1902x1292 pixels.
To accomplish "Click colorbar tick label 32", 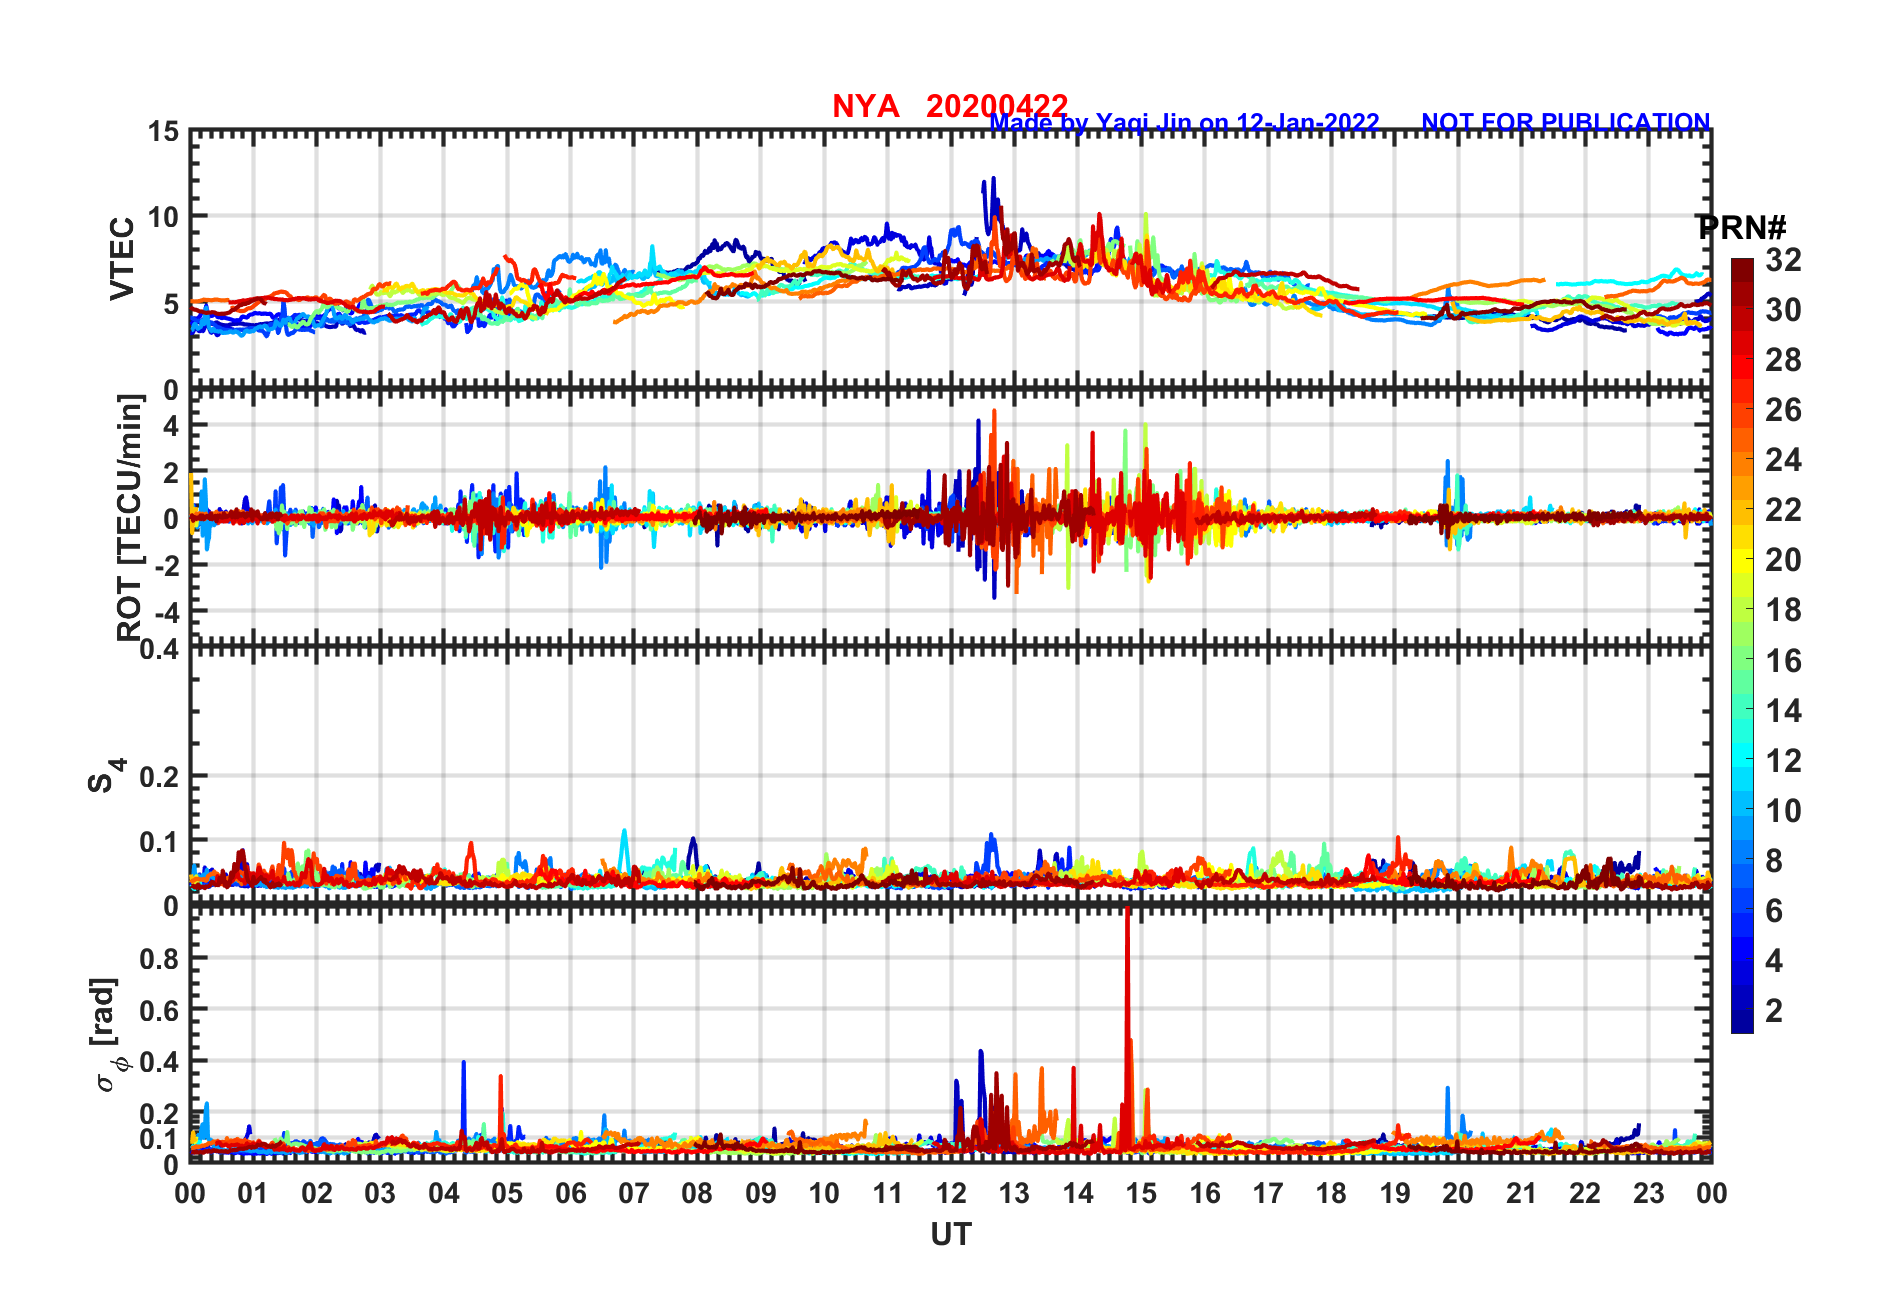I will pos(1784,260).
